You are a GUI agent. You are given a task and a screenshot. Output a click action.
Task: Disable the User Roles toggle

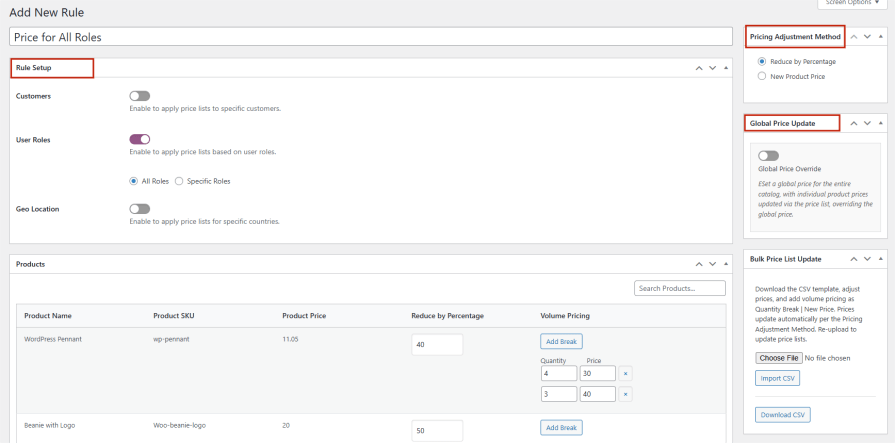[139, 140]
